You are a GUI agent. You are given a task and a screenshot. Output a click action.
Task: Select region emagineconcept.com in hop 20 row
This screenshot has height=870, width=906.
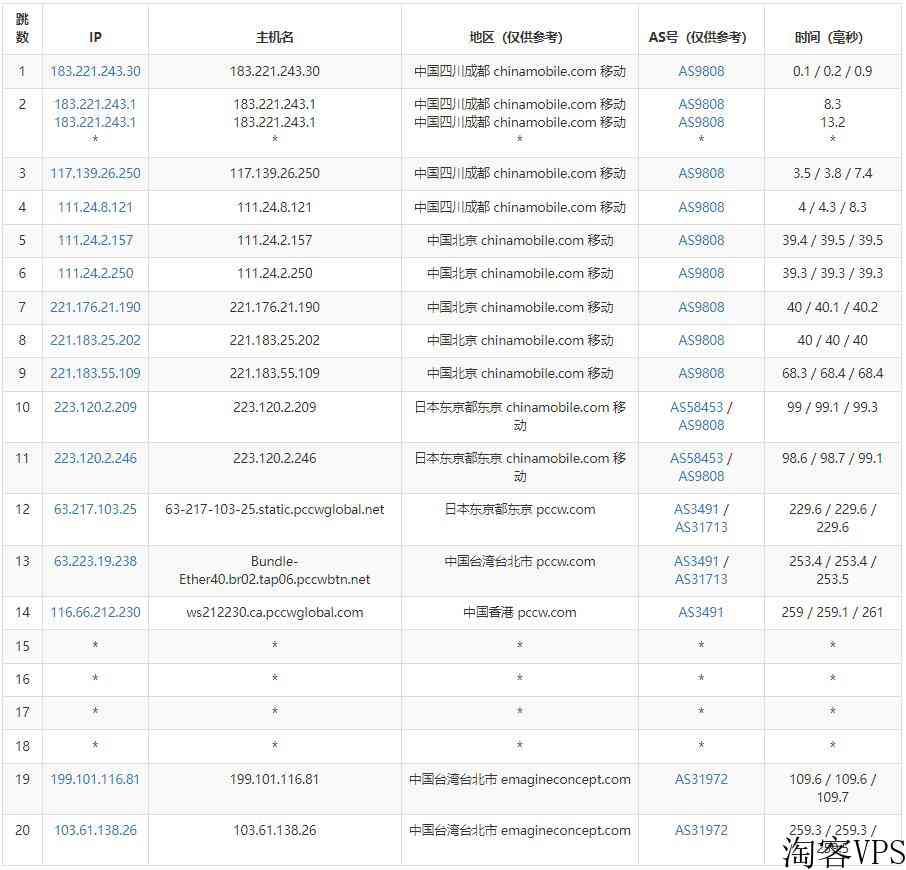pyautogui.click(x=519, y=830)
